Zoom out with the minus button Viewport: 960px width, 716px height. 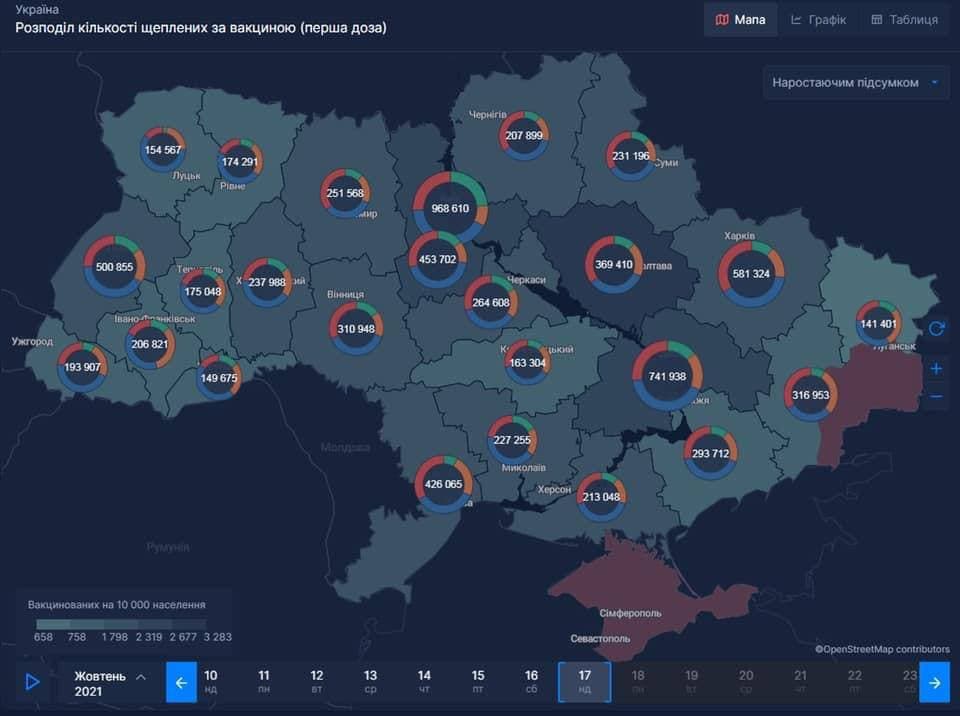tap(936, 397)
